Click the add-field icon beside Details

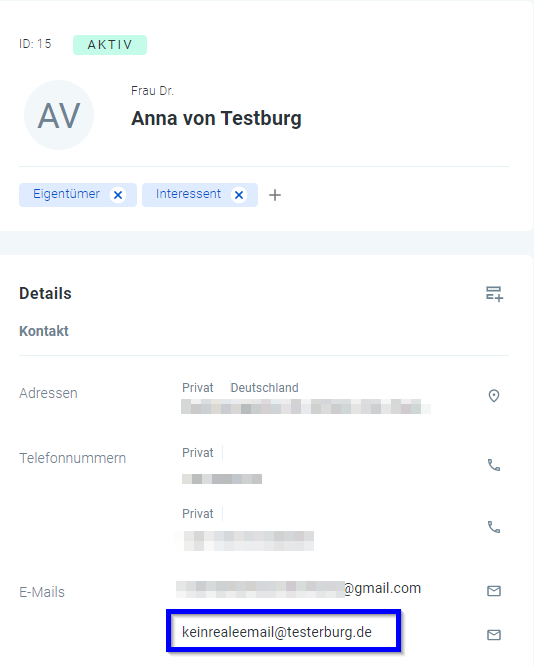click(x=494, y=293)
